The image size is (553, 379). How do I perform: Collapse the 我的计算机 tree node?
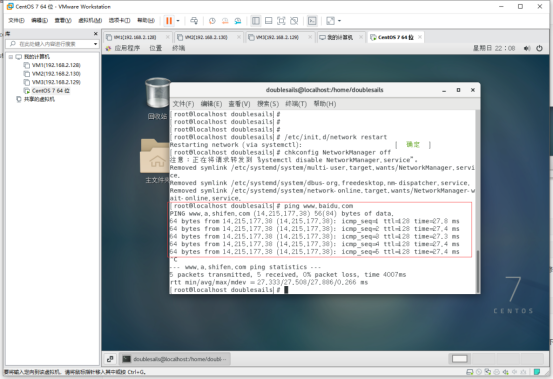point(11,57)
